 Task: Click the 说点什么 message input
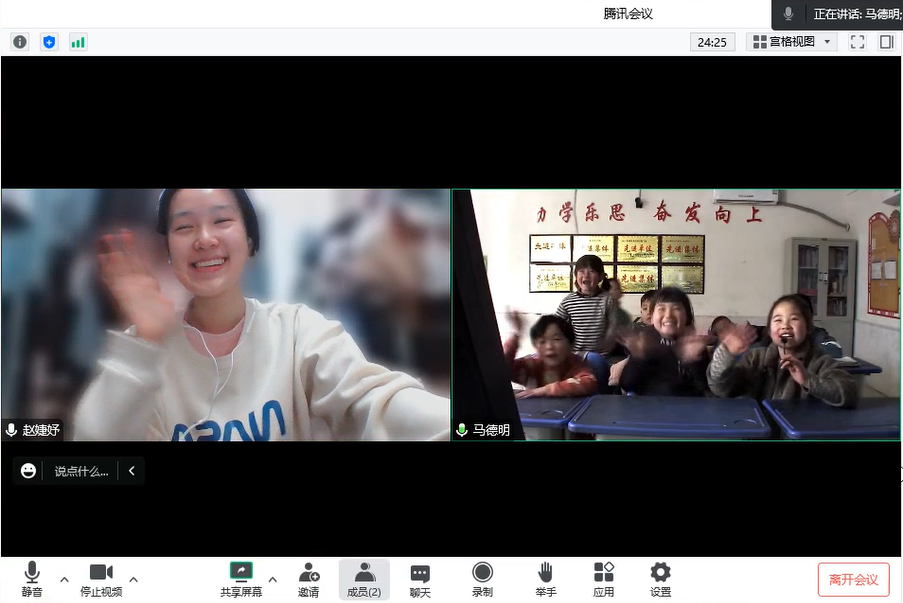coord(81,471)
